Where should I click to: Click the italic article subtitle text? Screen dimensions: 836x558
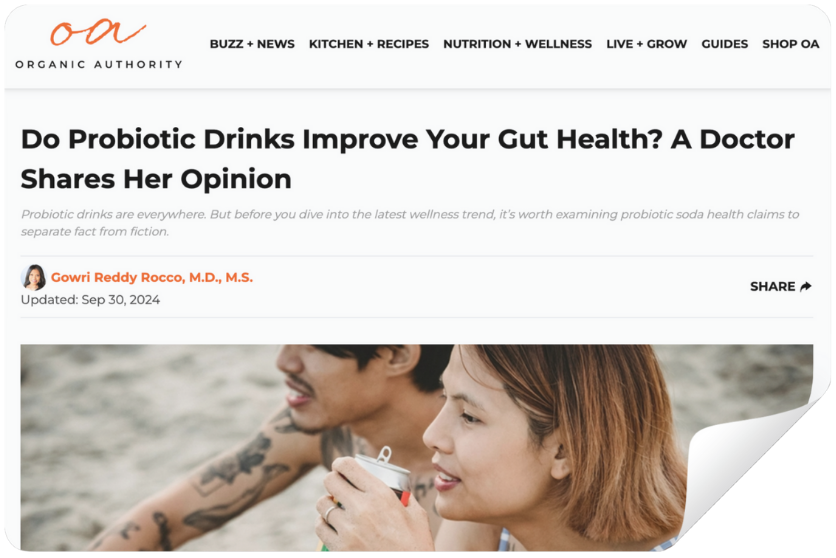409,223
